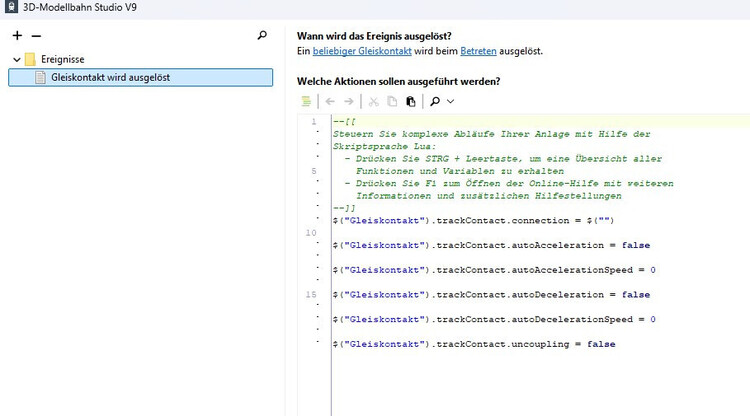
Task: Click the green script lines toolbar icon
Action: pos(307,101)
